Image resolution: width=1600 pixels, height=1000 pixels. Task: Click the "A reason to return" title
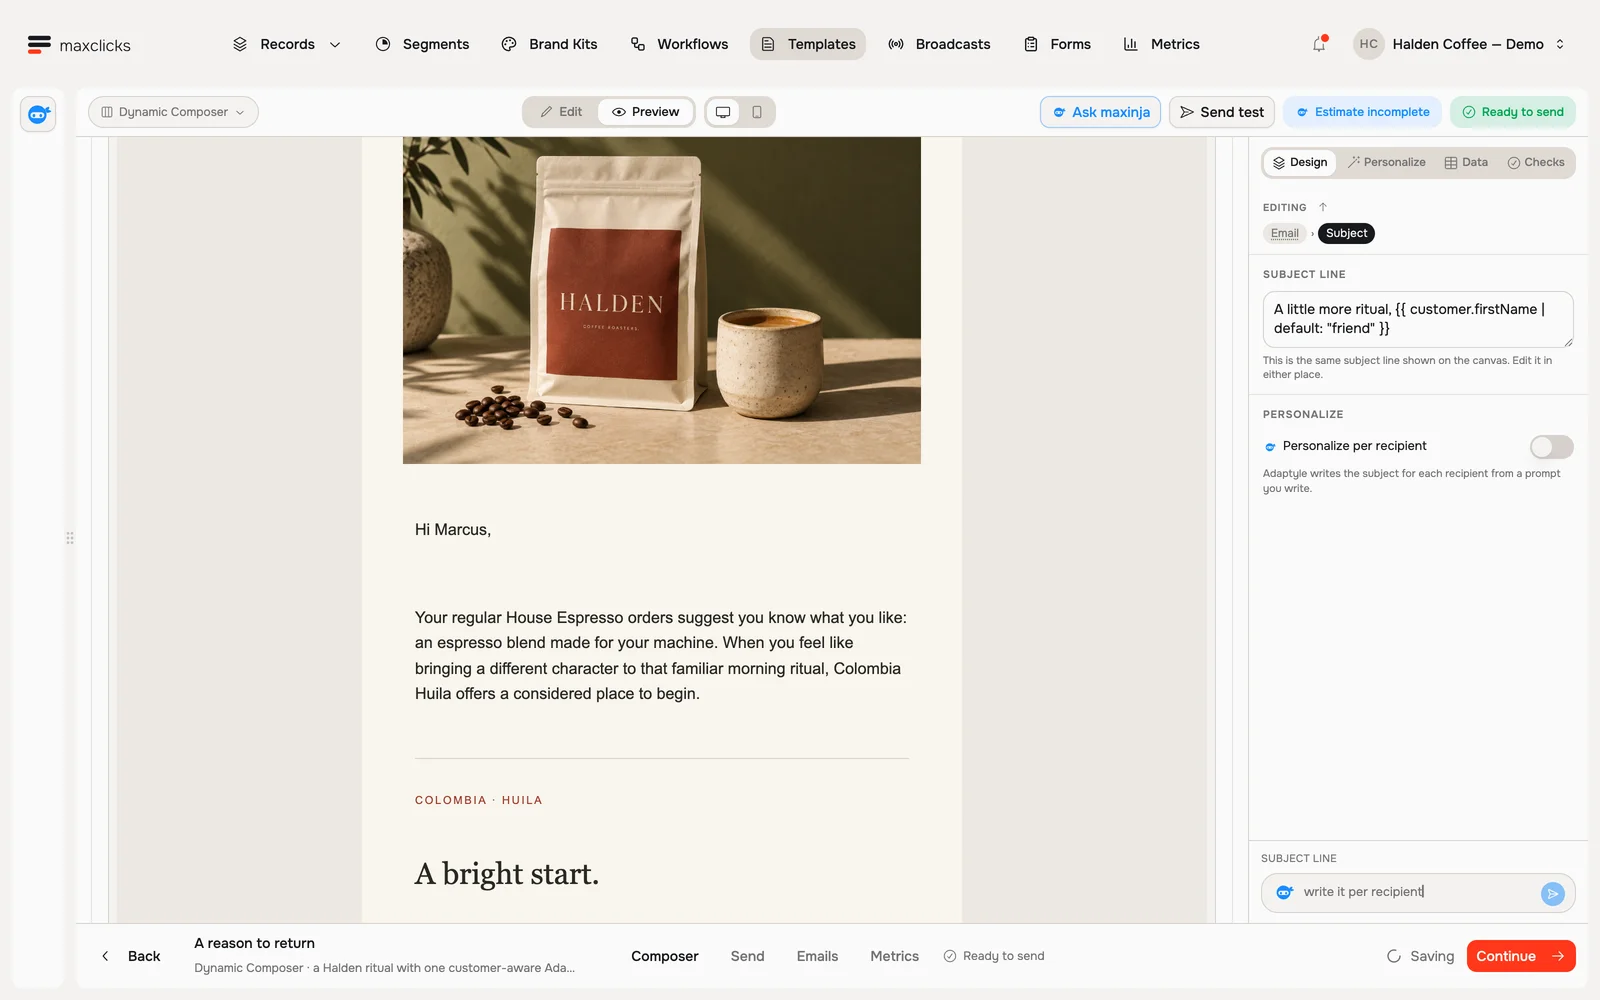254,943
